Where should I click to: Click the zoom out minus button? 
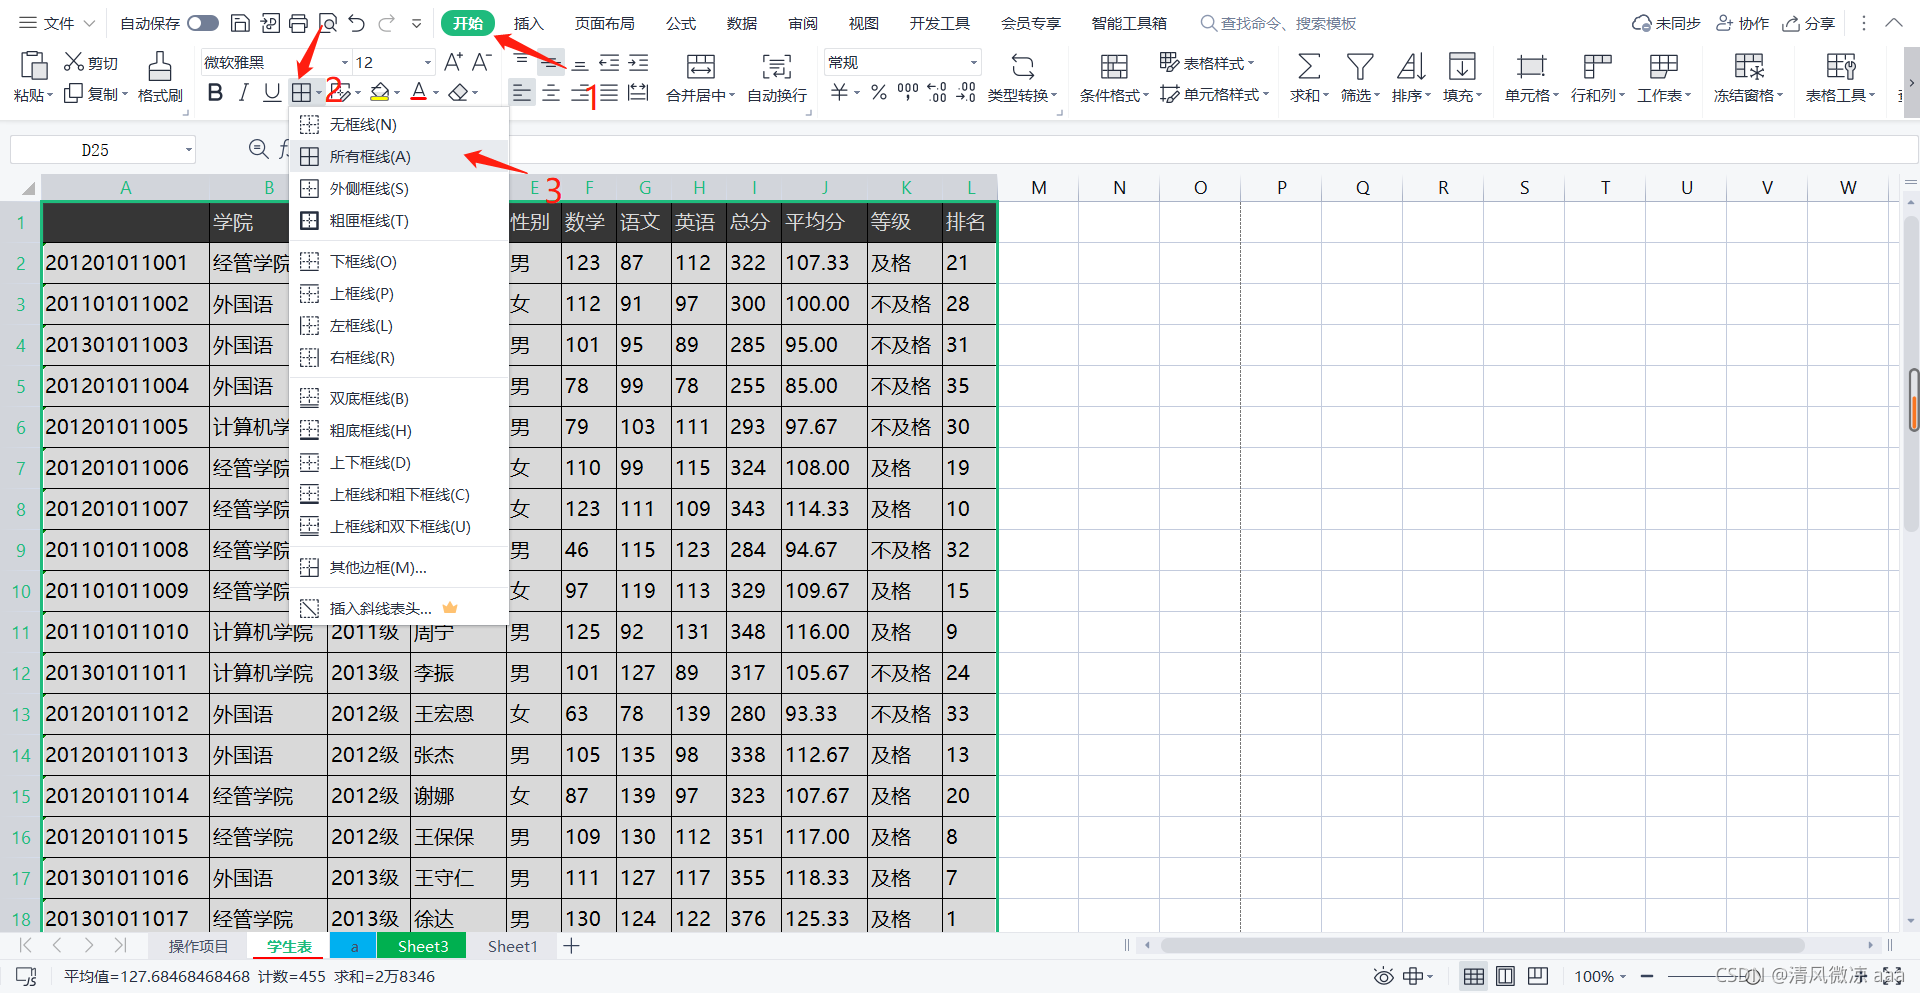1647,976
